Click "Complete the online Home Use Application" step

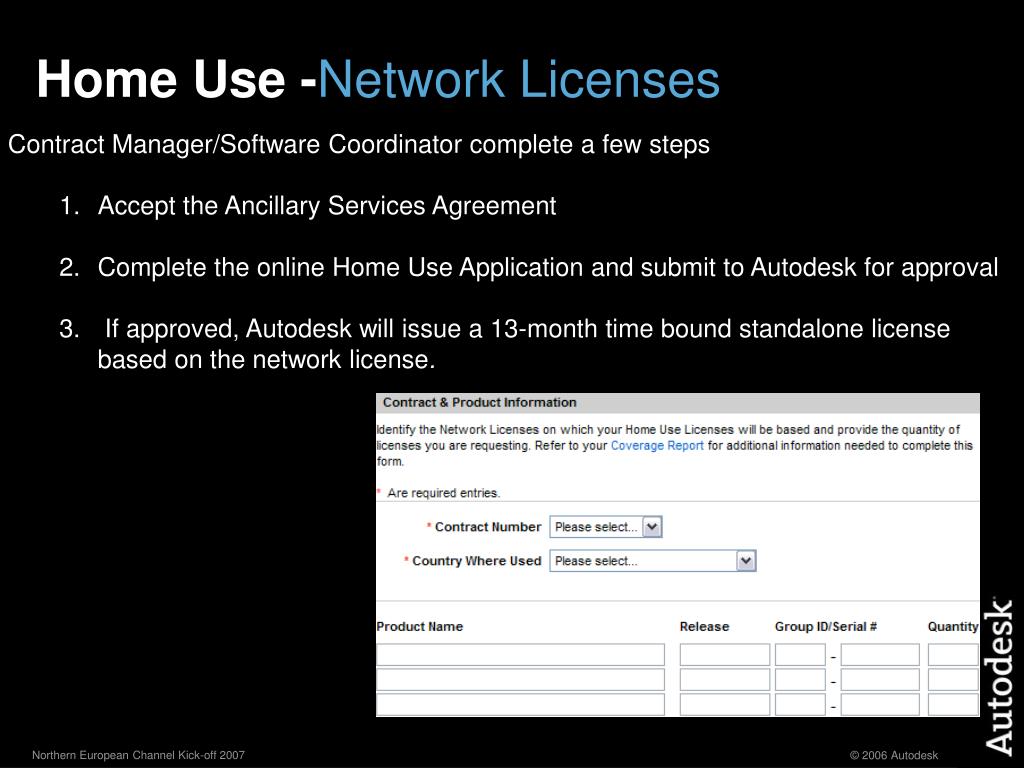(x=547, y=267)
